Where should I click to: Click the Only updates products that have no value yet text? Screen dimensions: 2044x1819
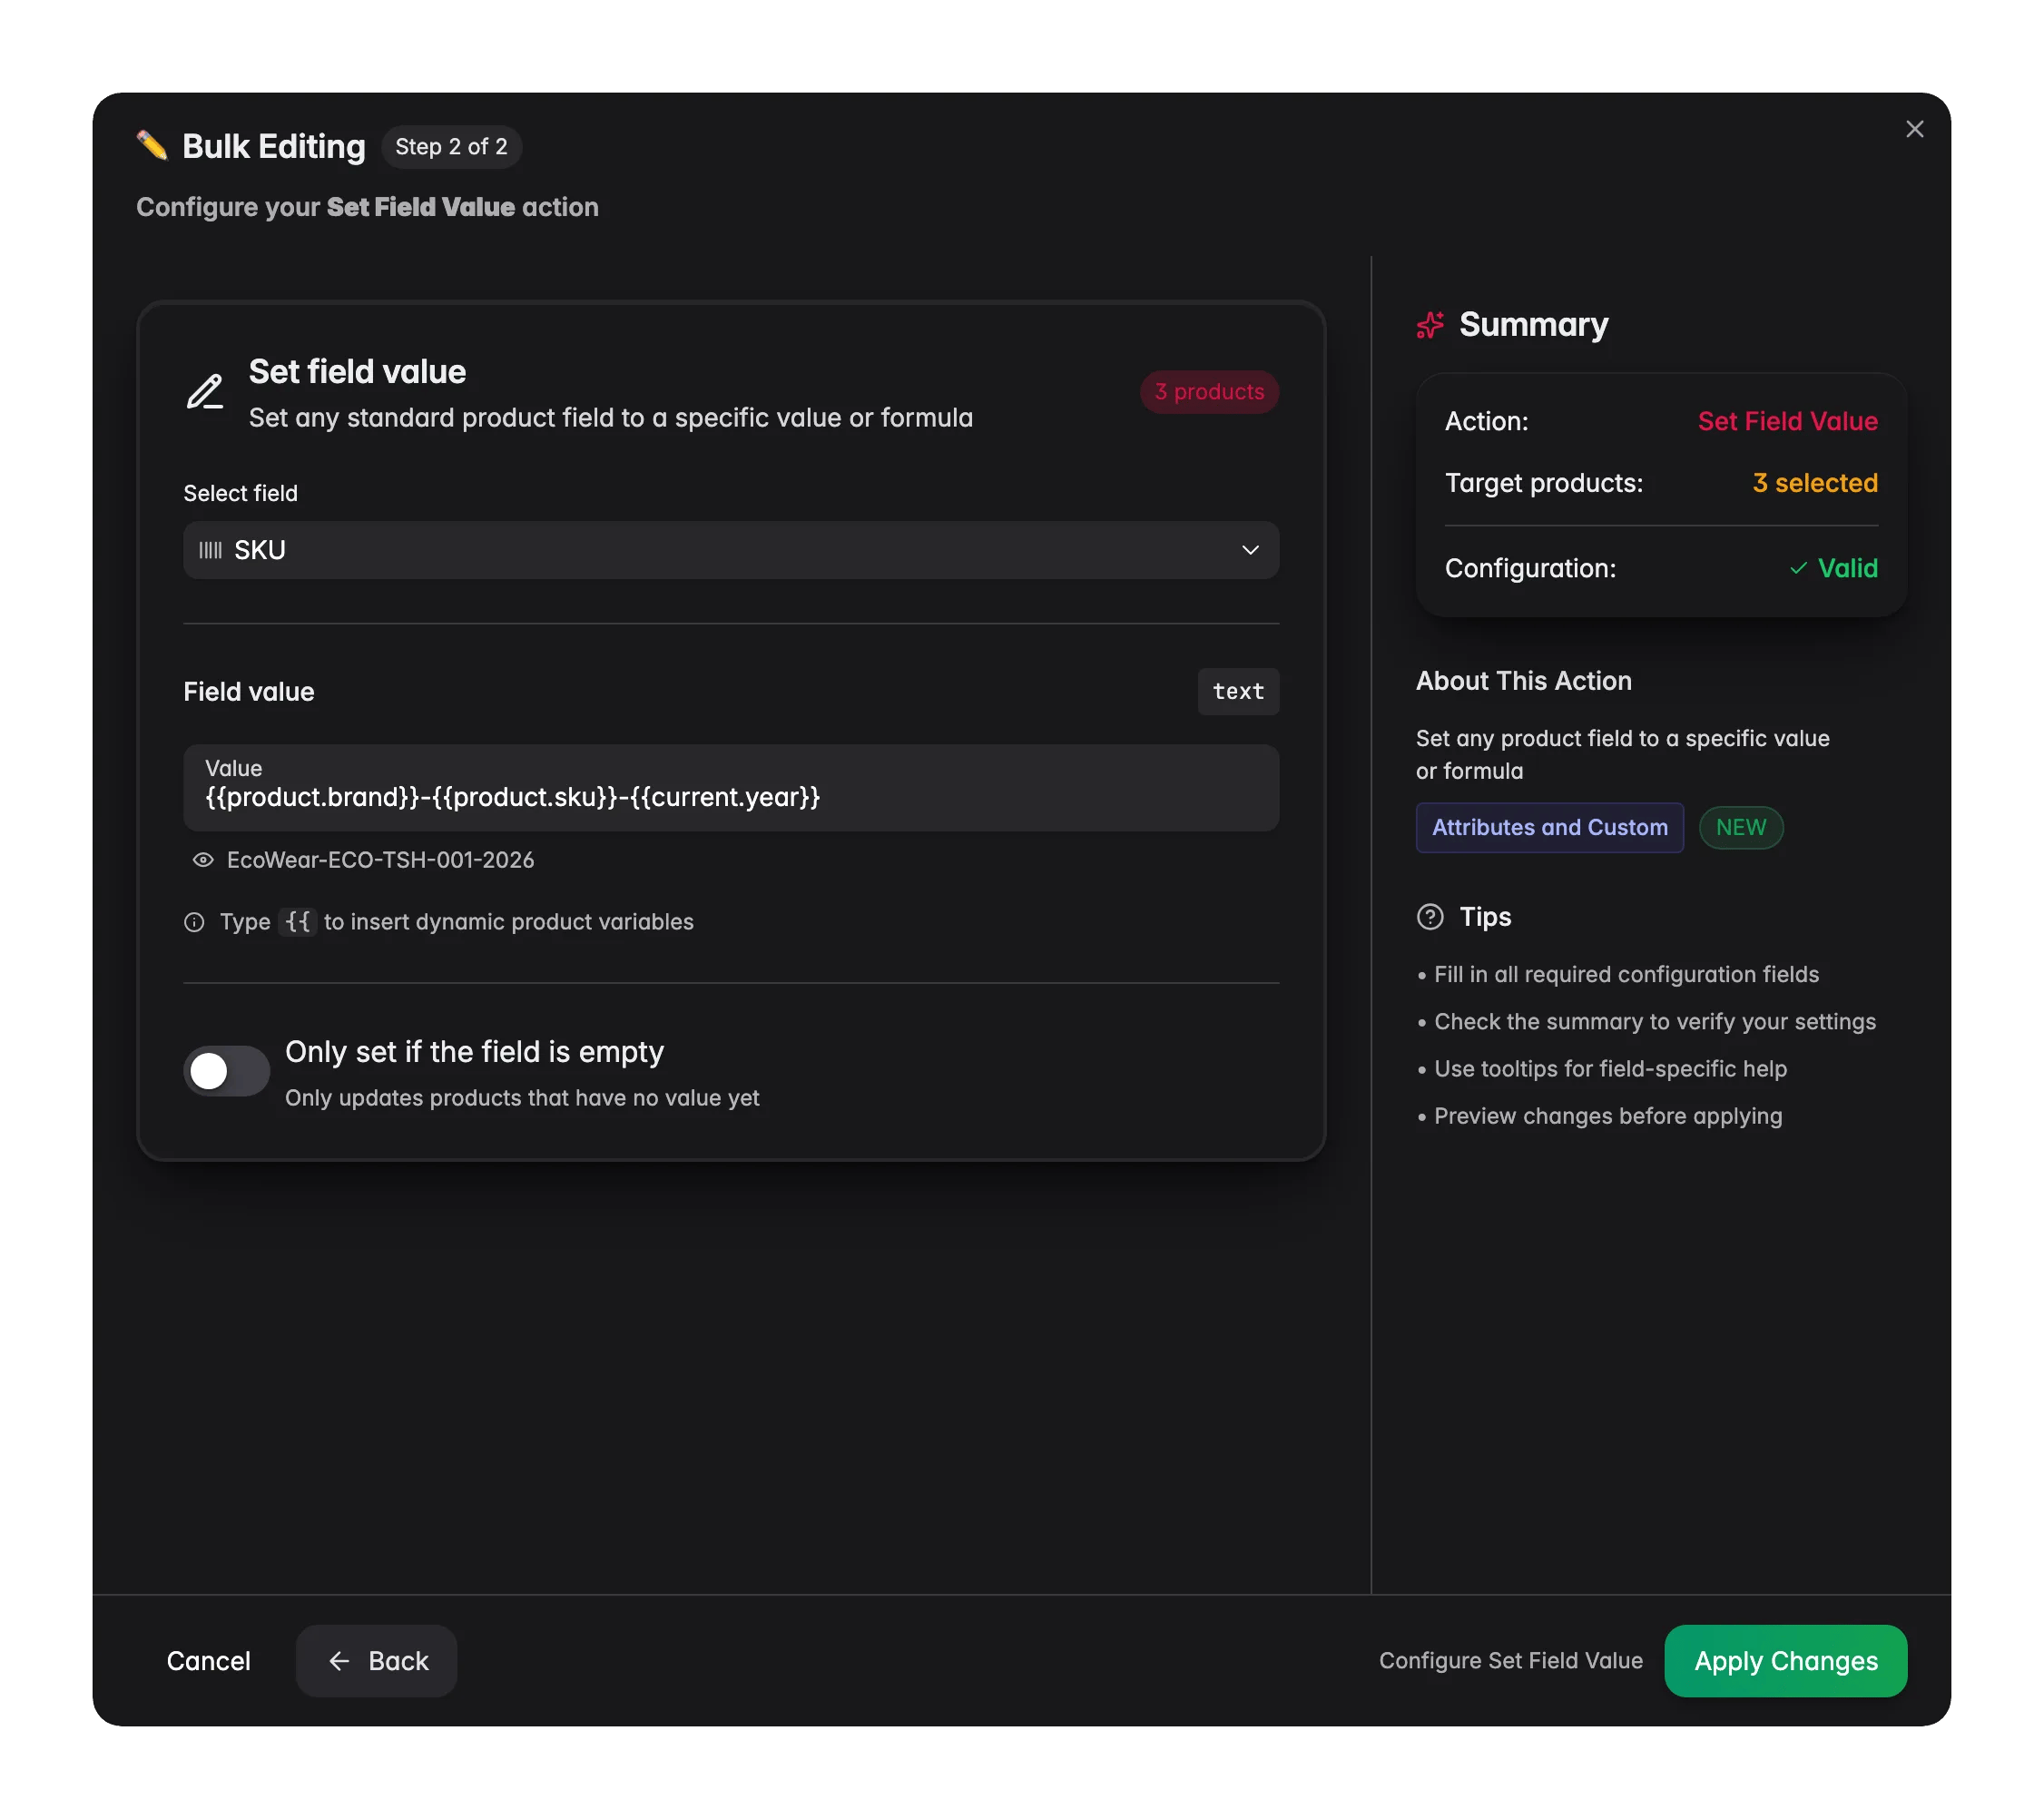[x=522, y=1098]
